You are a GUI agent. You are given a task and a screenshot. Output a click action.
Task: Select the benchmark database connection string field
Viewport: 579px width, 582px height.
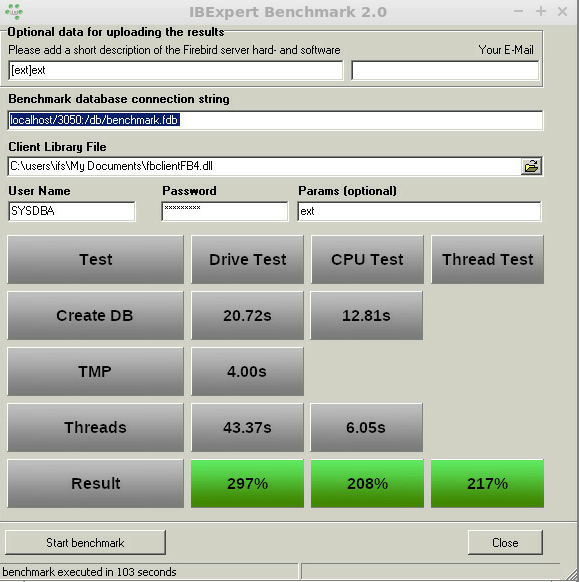[x=275, y=120]
